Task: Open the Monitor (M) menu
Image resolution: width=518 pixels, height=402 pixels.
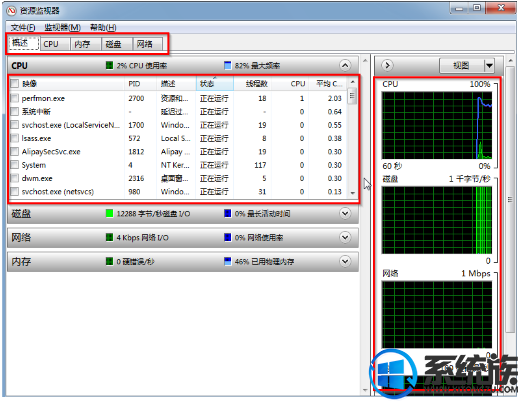Action: (x=62, y=27)
